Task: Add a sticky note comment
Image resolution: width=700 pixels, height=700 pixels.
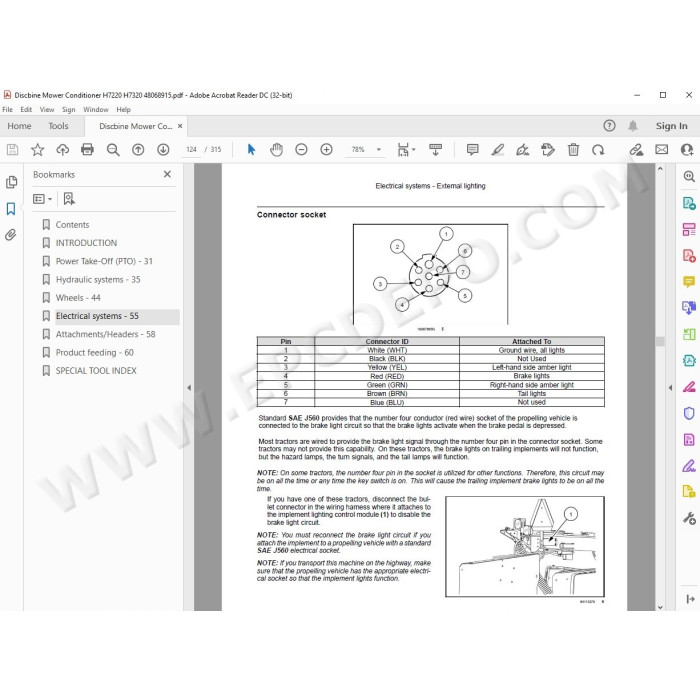Action: (472, 150)
